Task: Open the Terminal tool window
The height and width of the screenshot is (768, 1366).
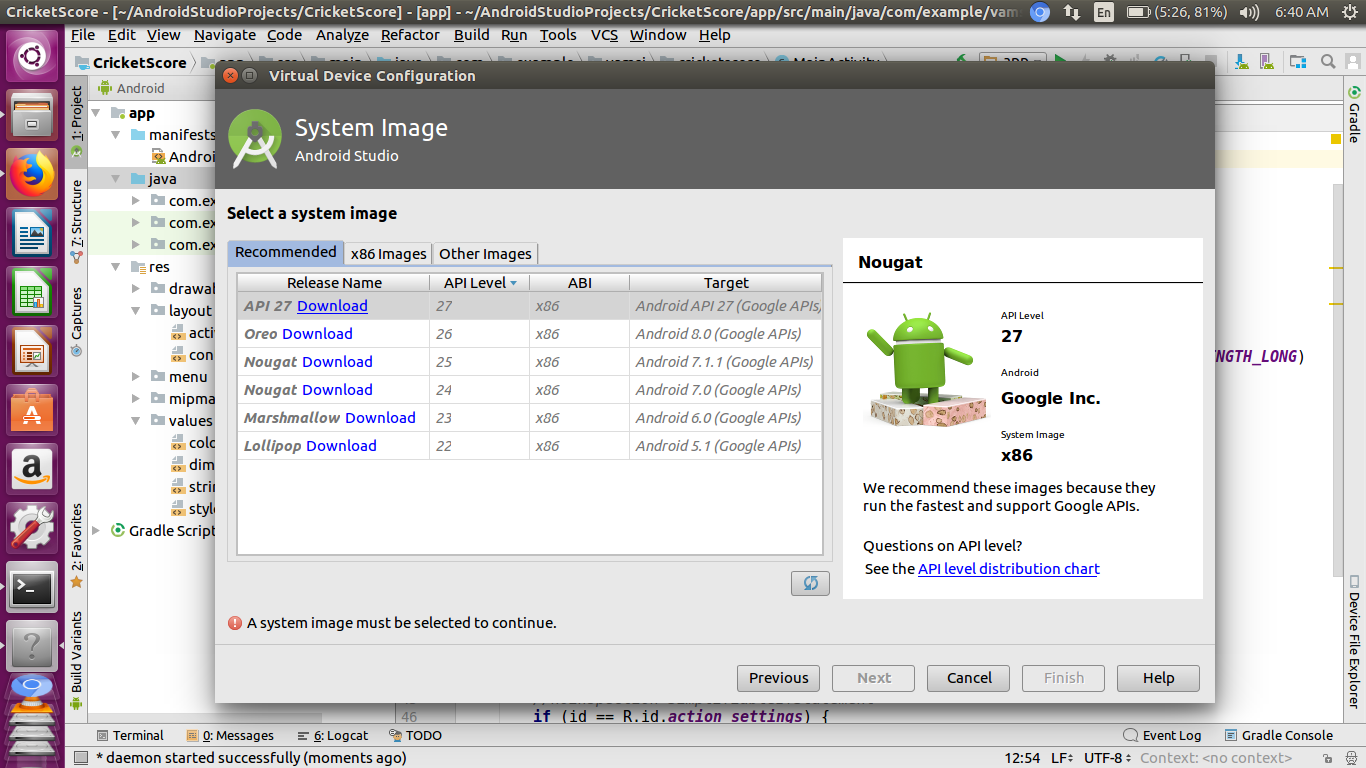Action: (129, 735)
